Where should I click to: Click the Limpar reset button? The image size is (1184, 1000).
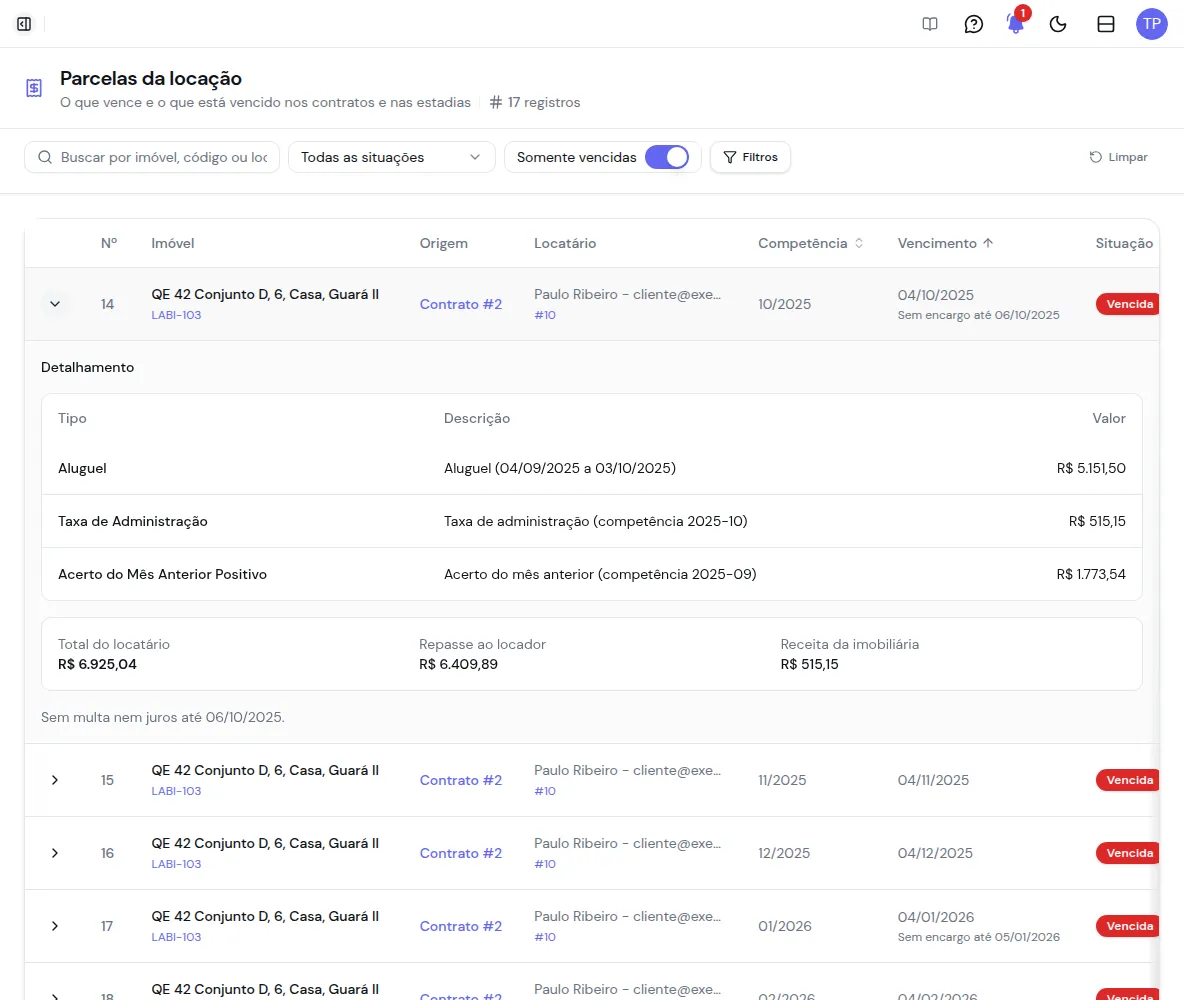(1118, 157)
